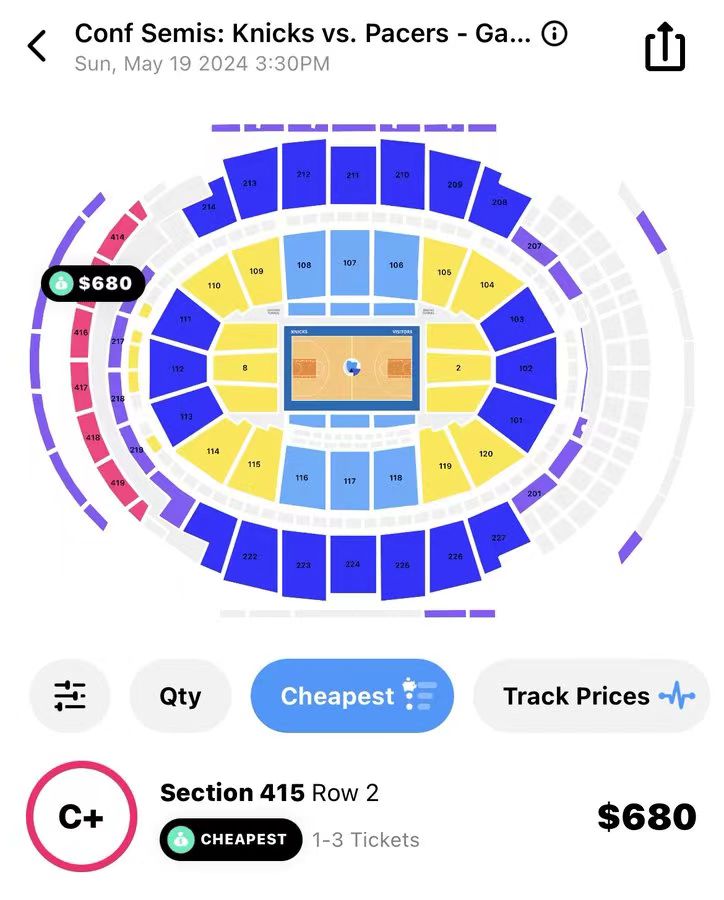724x900 pixels.
Task: Tap the Track Prices button
Action: click(x=591, y=696)
